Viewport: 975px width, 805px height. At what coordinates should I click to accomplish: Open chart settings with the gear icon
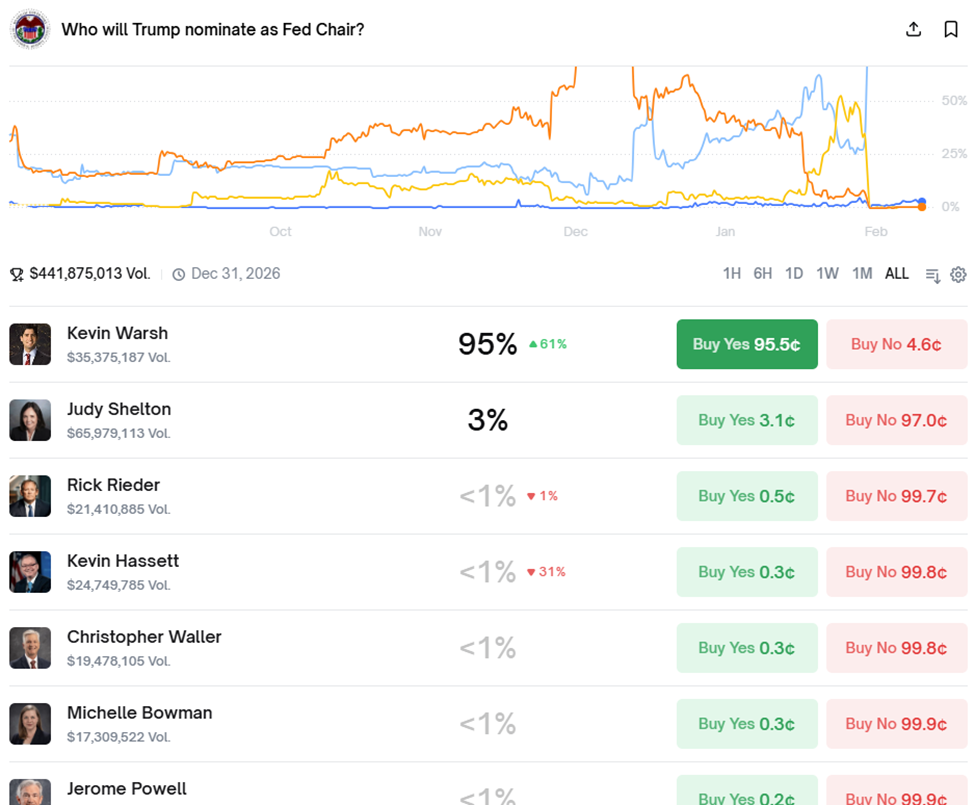pos(958,274)
